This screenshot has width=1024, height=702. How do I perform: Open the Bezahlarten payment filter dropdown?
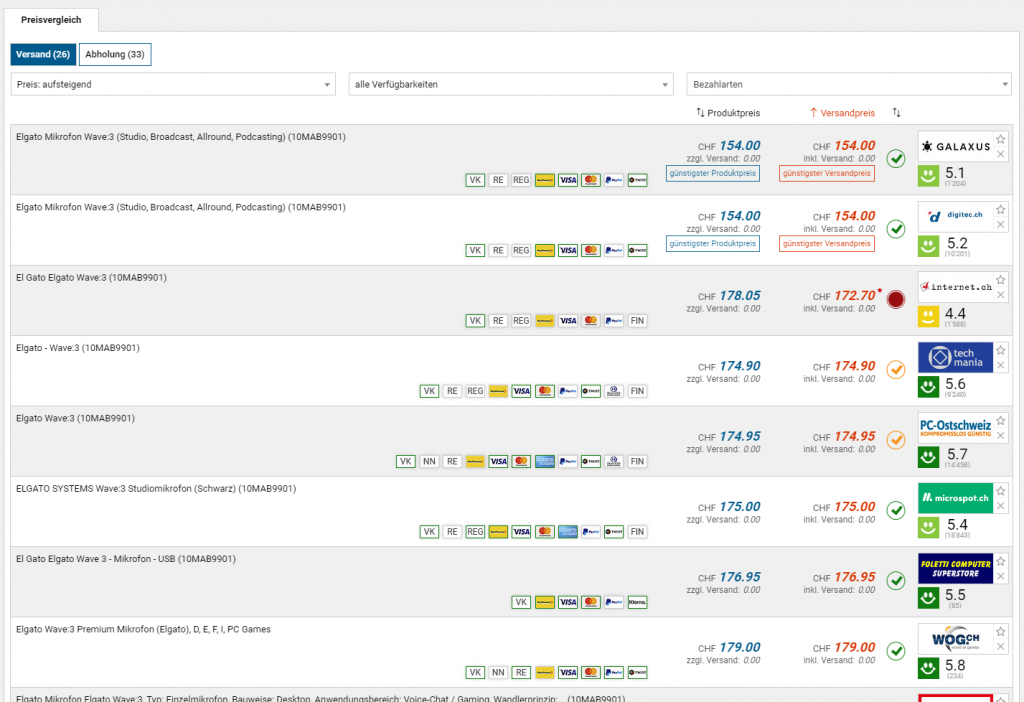[849, 85]
